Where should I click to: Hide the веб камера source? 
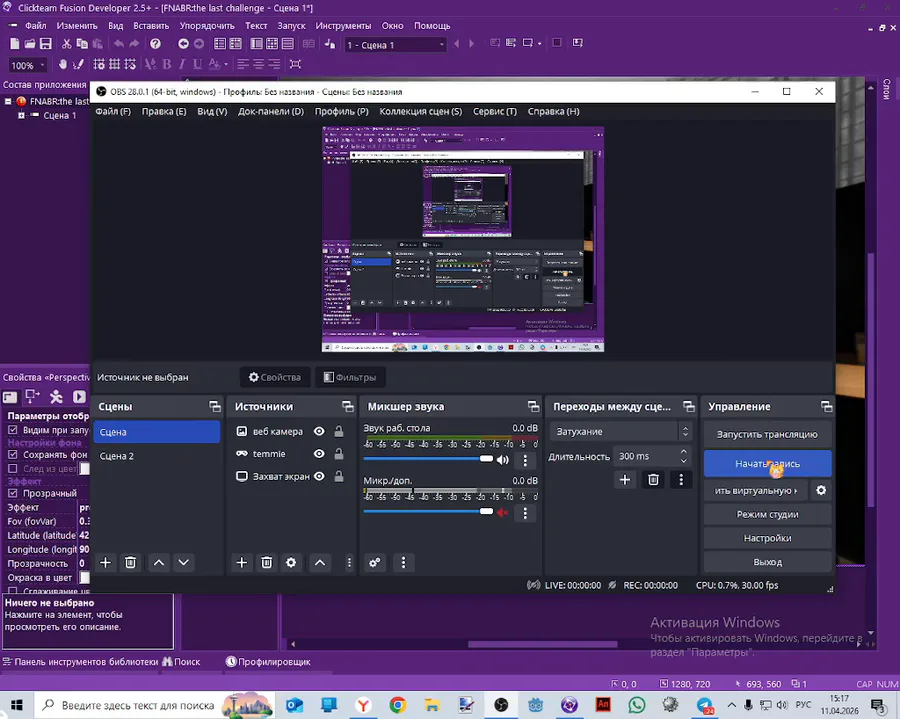pos(319,432)
